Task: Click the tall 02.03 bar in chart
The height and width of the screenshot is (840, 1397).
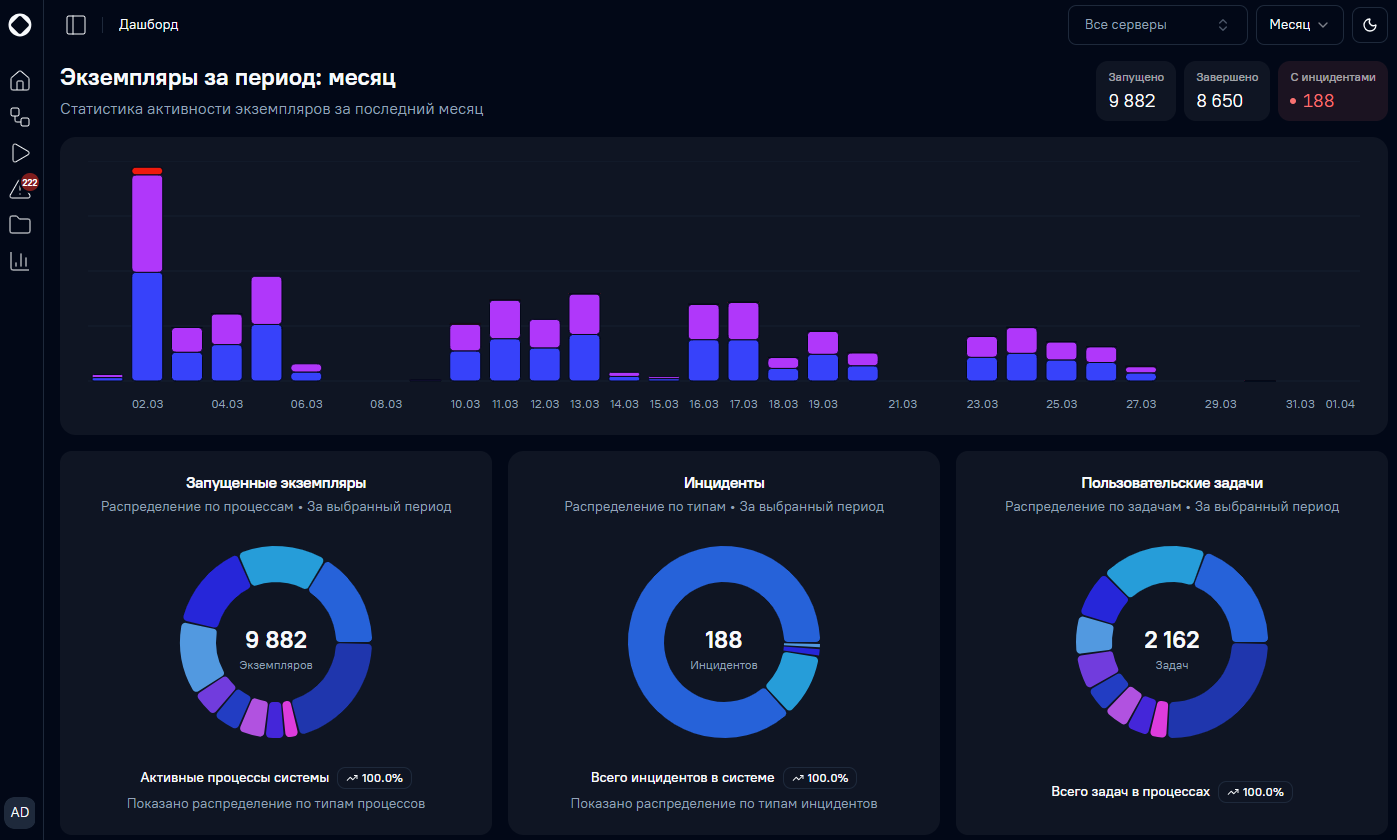Action: click(147, 277)
